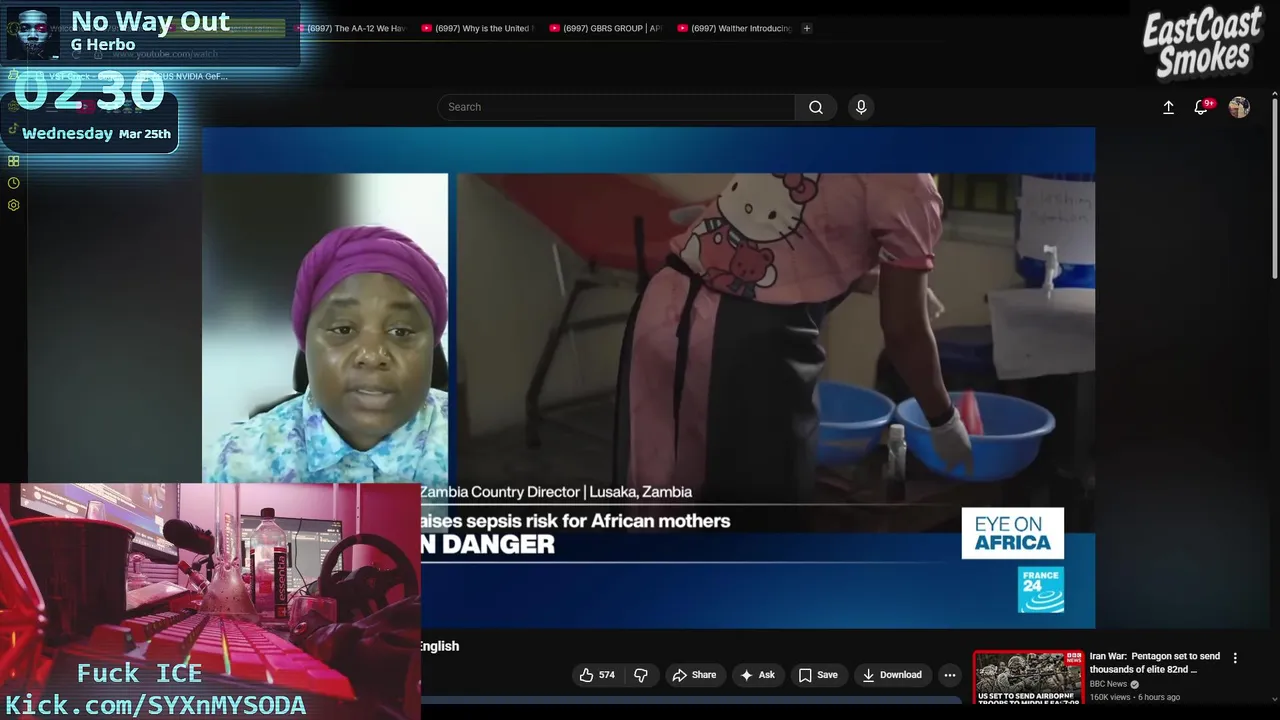
Task: Download the video
Action: click(x=892, y=675)
